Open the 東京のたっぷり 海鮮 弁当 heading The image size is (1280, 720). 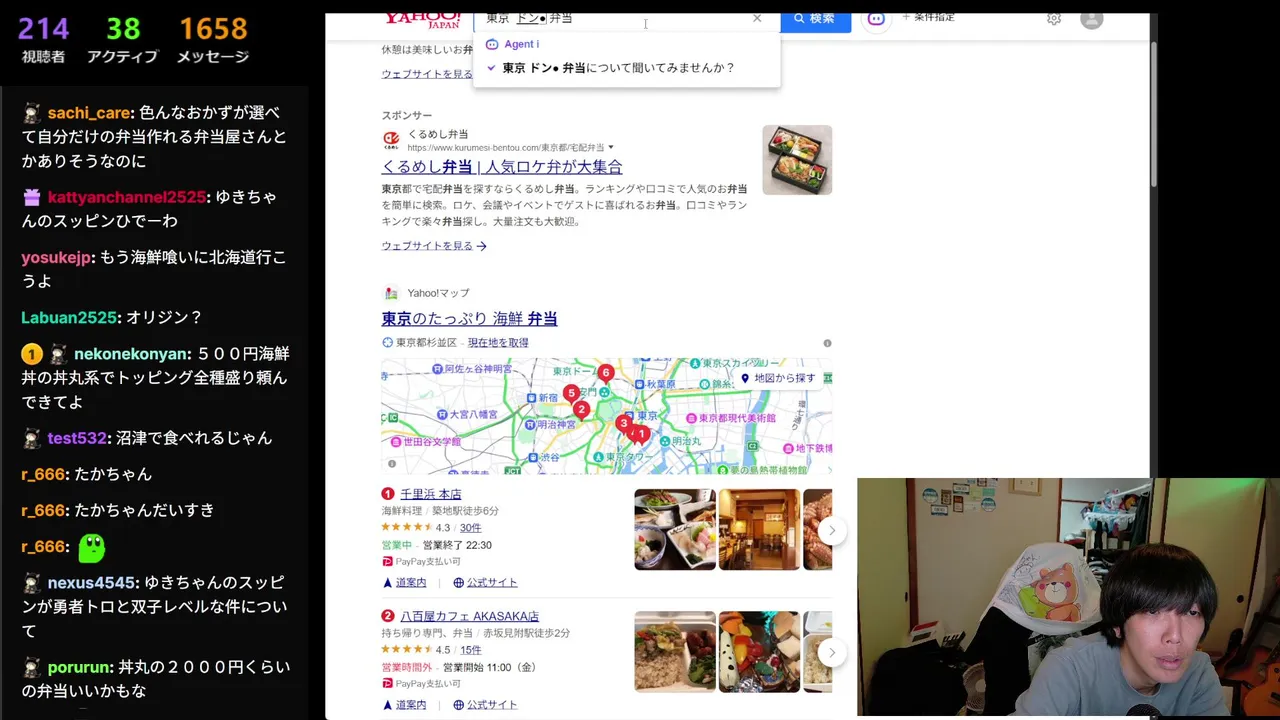[x=469, y=318]
